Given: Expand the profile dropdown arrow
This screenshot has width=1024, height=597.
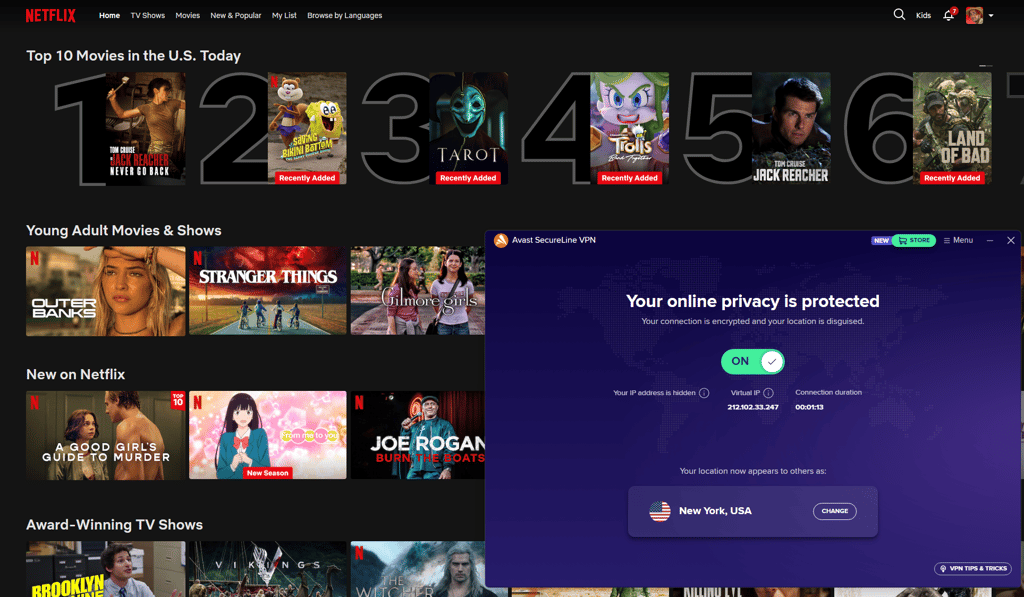Looking at the screenshot, I should [991, 16].
